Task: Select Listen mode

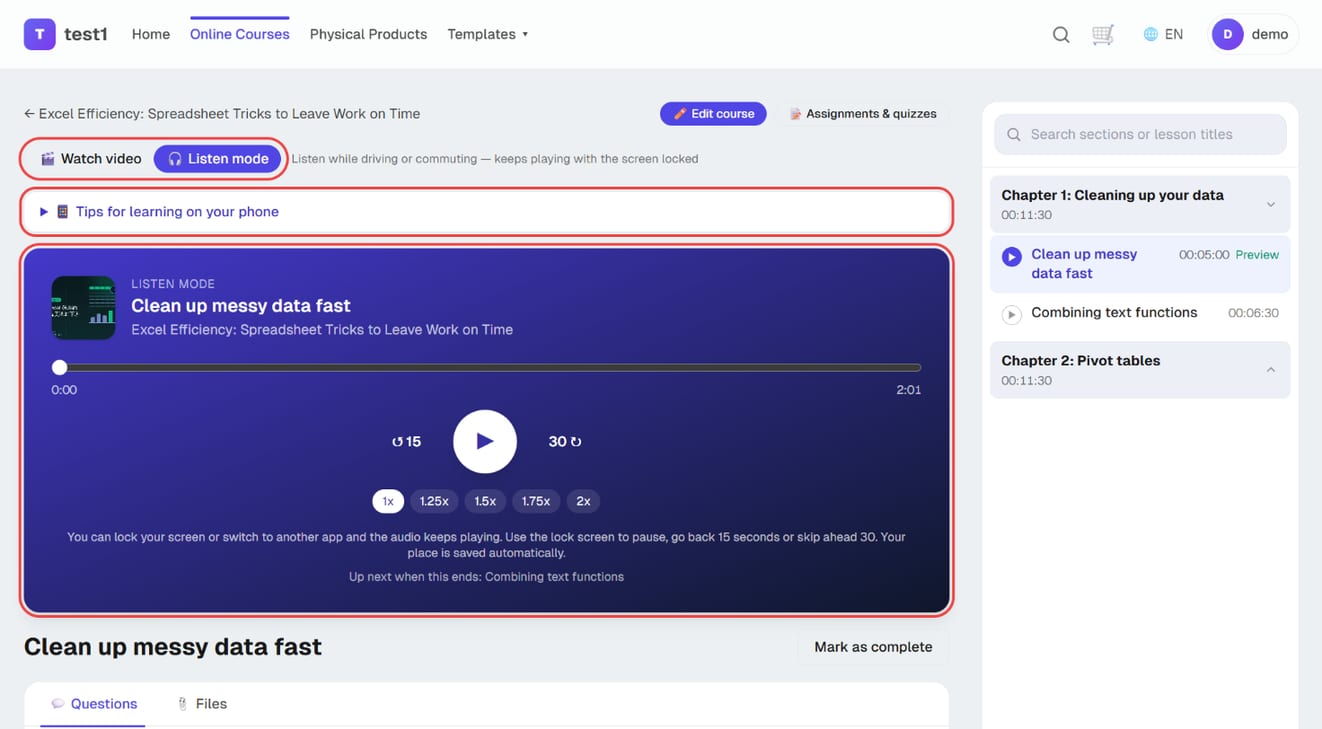Action: [x=218, y=159]
